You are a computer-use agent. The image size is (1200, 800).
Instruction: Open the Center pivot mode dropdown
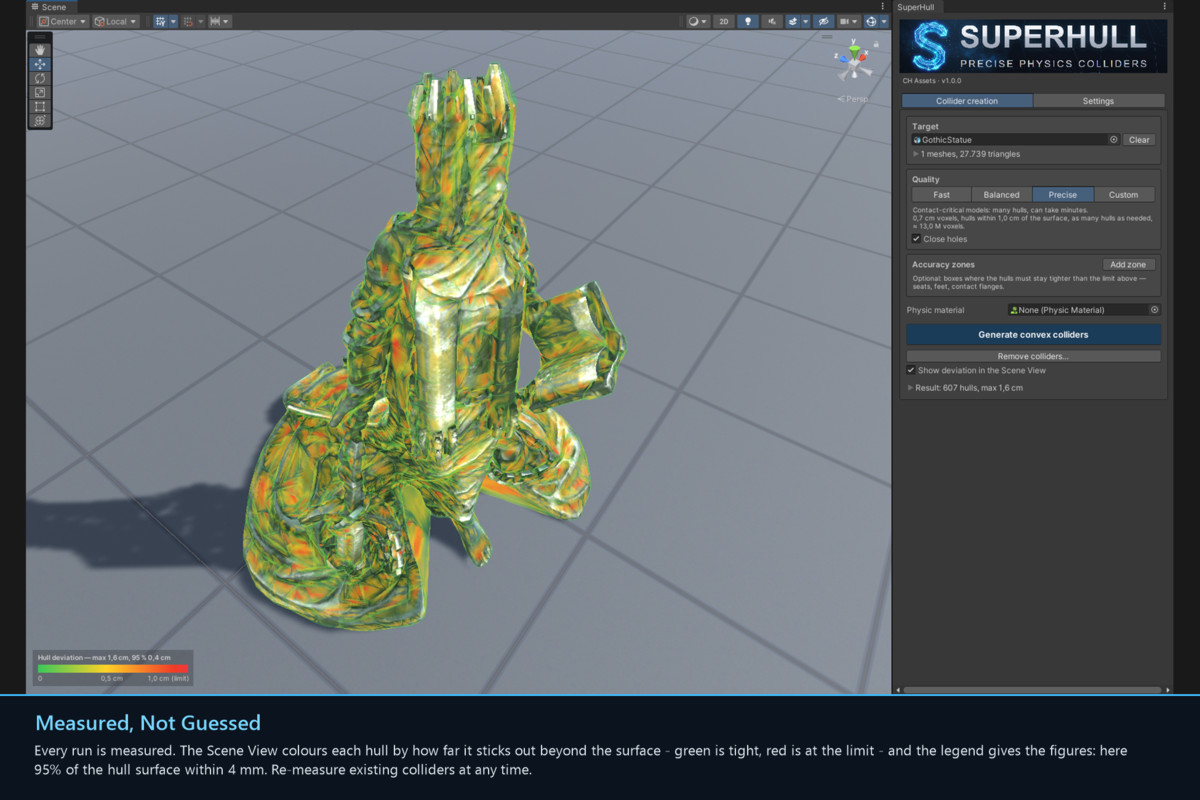point(63,21)
